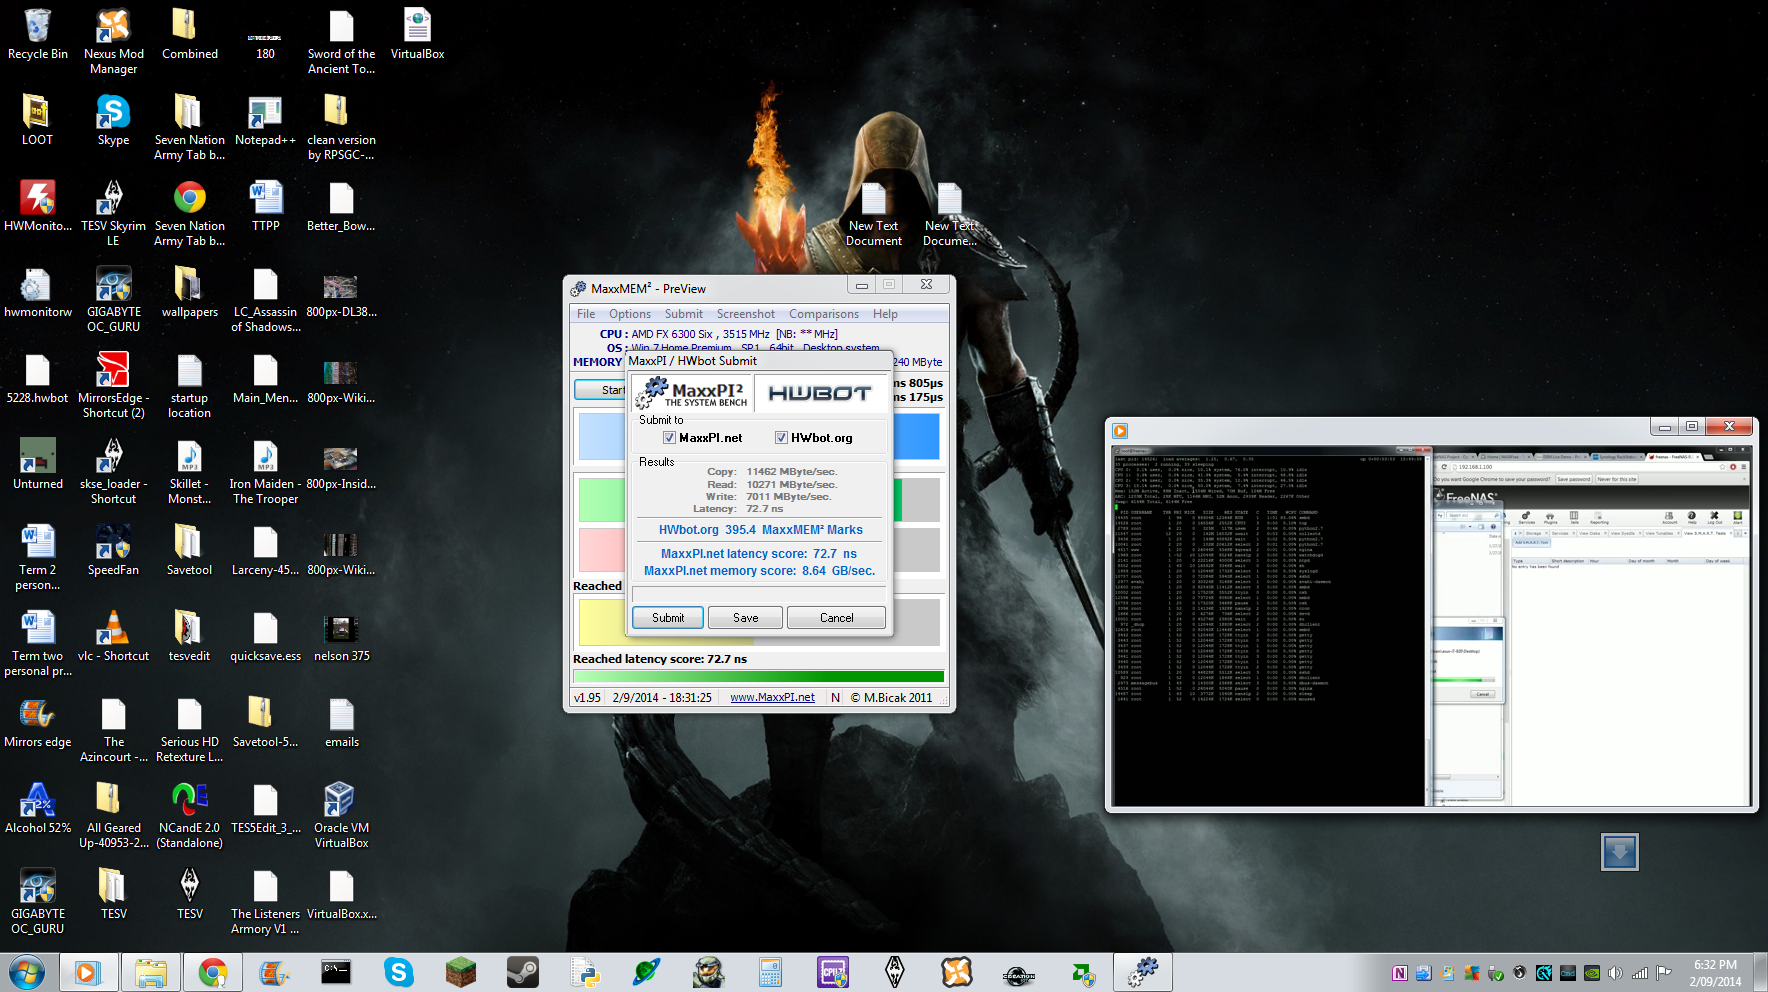This screenshot has height=992, width=1768.
Task: Click media player icon on preview window
Action: [x=1120, y=431]
